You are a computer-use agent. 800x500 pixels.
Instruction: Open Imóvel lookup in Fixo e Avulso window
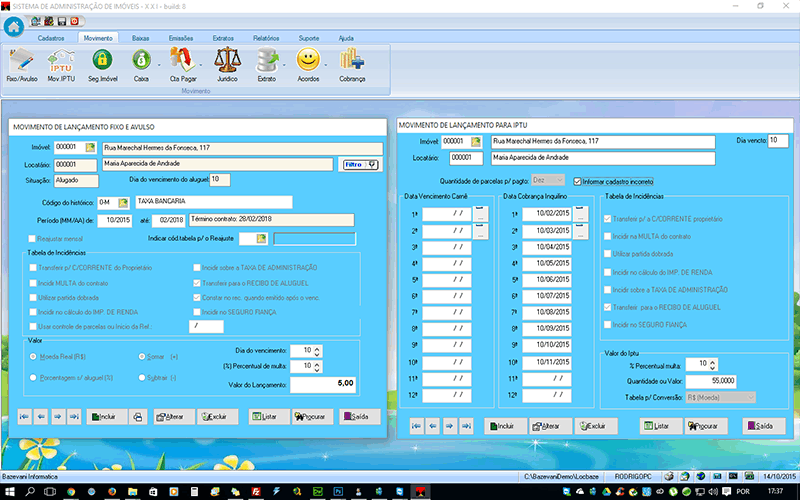90,147
